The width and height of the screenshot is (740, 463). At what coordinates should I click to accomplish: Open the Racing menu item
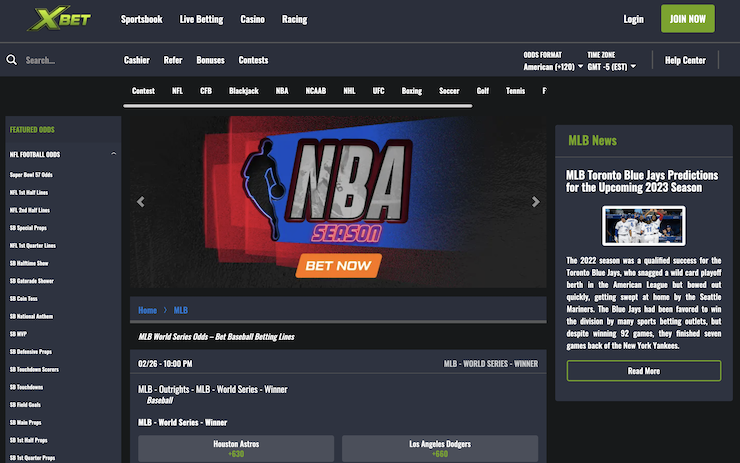click(x=294, y=19)
